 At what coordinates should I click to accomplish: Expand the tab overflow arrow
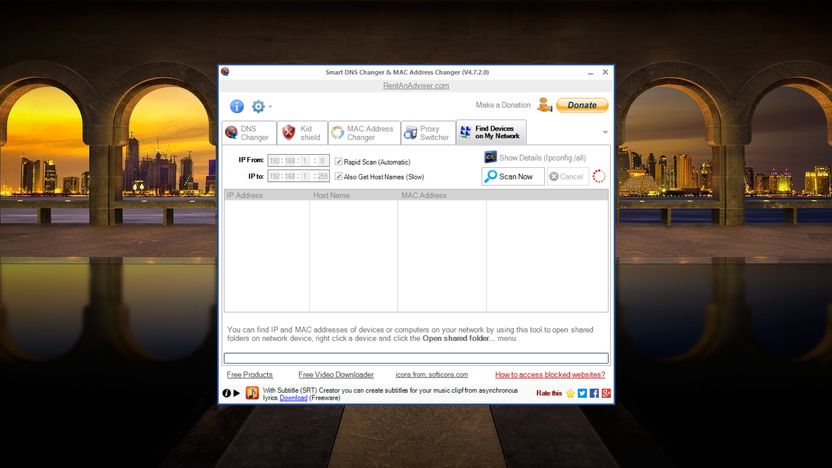[605, 132]
